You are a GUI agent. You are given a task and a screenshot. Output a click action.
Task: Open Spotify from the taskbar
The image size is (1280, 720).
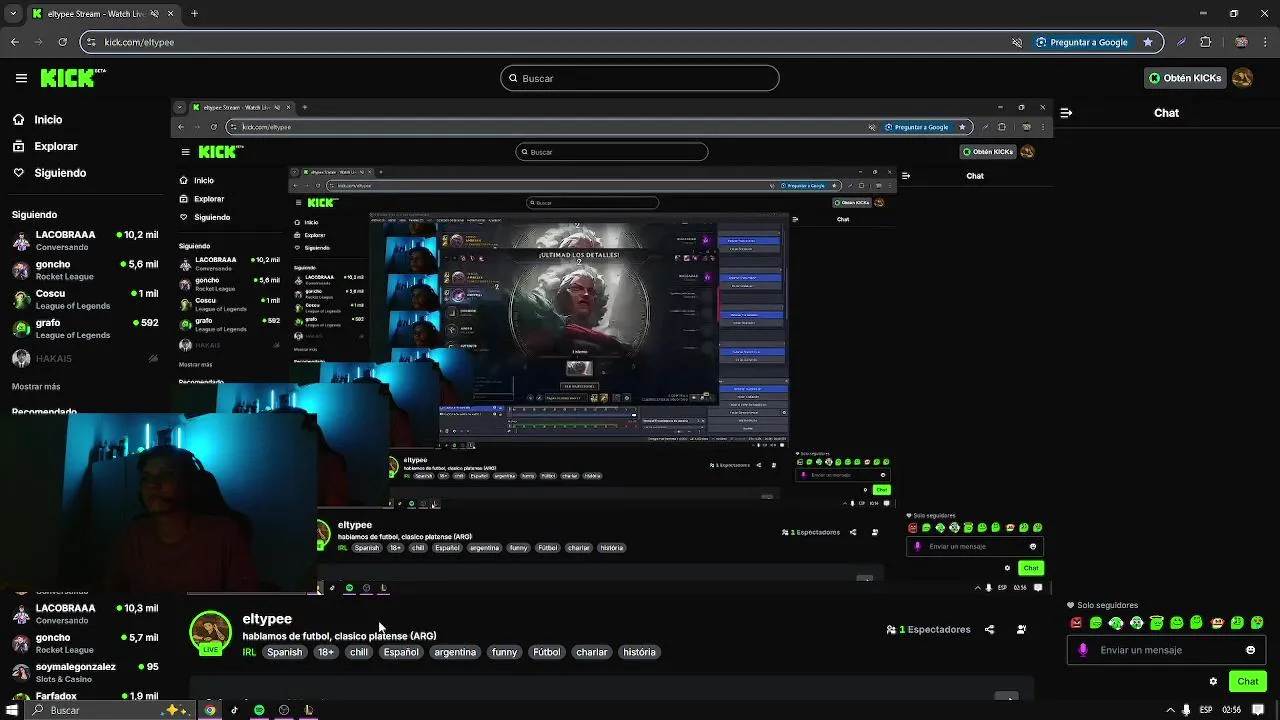pyautogui.click(x=259, y=710)
